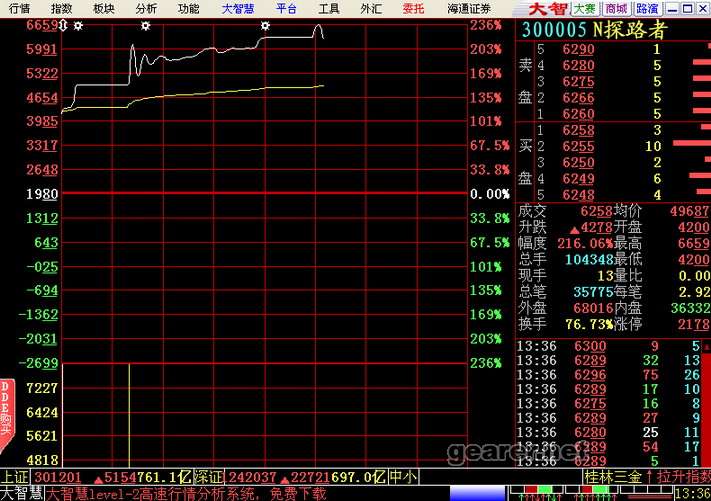The width and height of the screenshot is (711, 501).
Task: Click the 0.00% axis label
Action: (490, 194)
